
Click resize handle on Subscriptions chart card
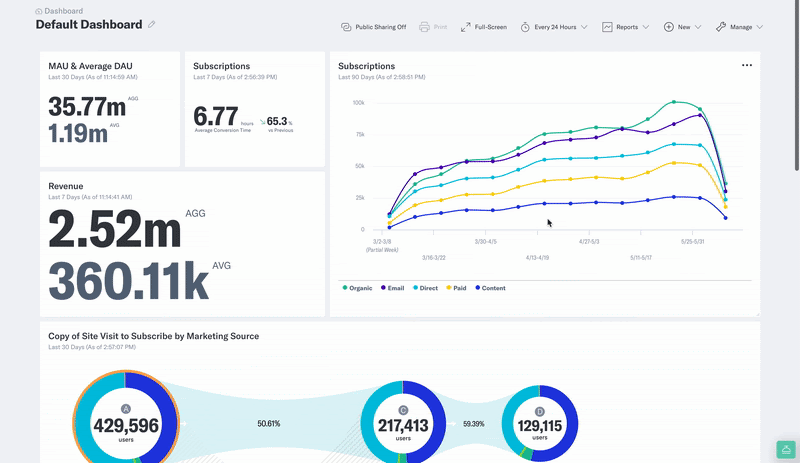[x=757, y=314]
